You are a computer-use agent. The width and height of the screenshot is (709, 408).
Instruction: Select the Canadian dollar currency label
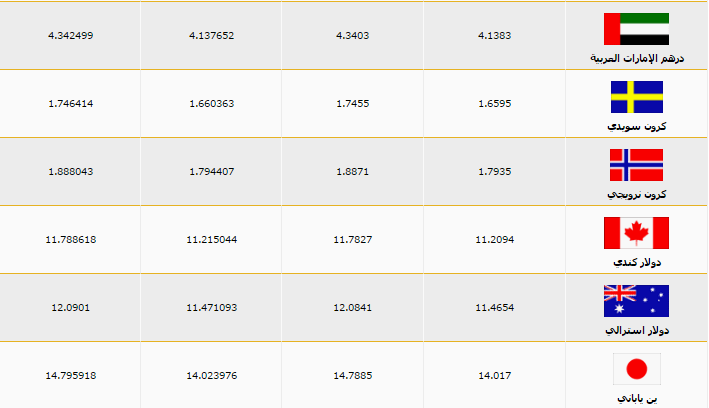point(638,262)
